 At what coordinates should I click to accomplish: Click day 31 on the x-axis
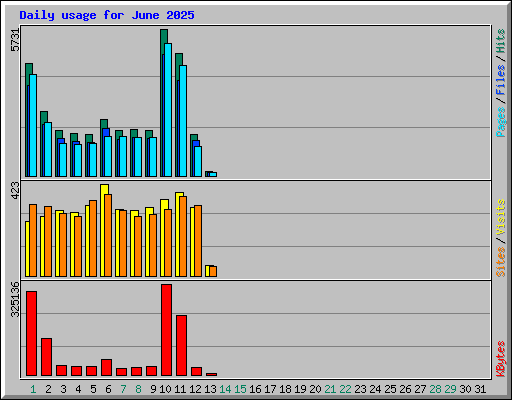coord(480,389)
